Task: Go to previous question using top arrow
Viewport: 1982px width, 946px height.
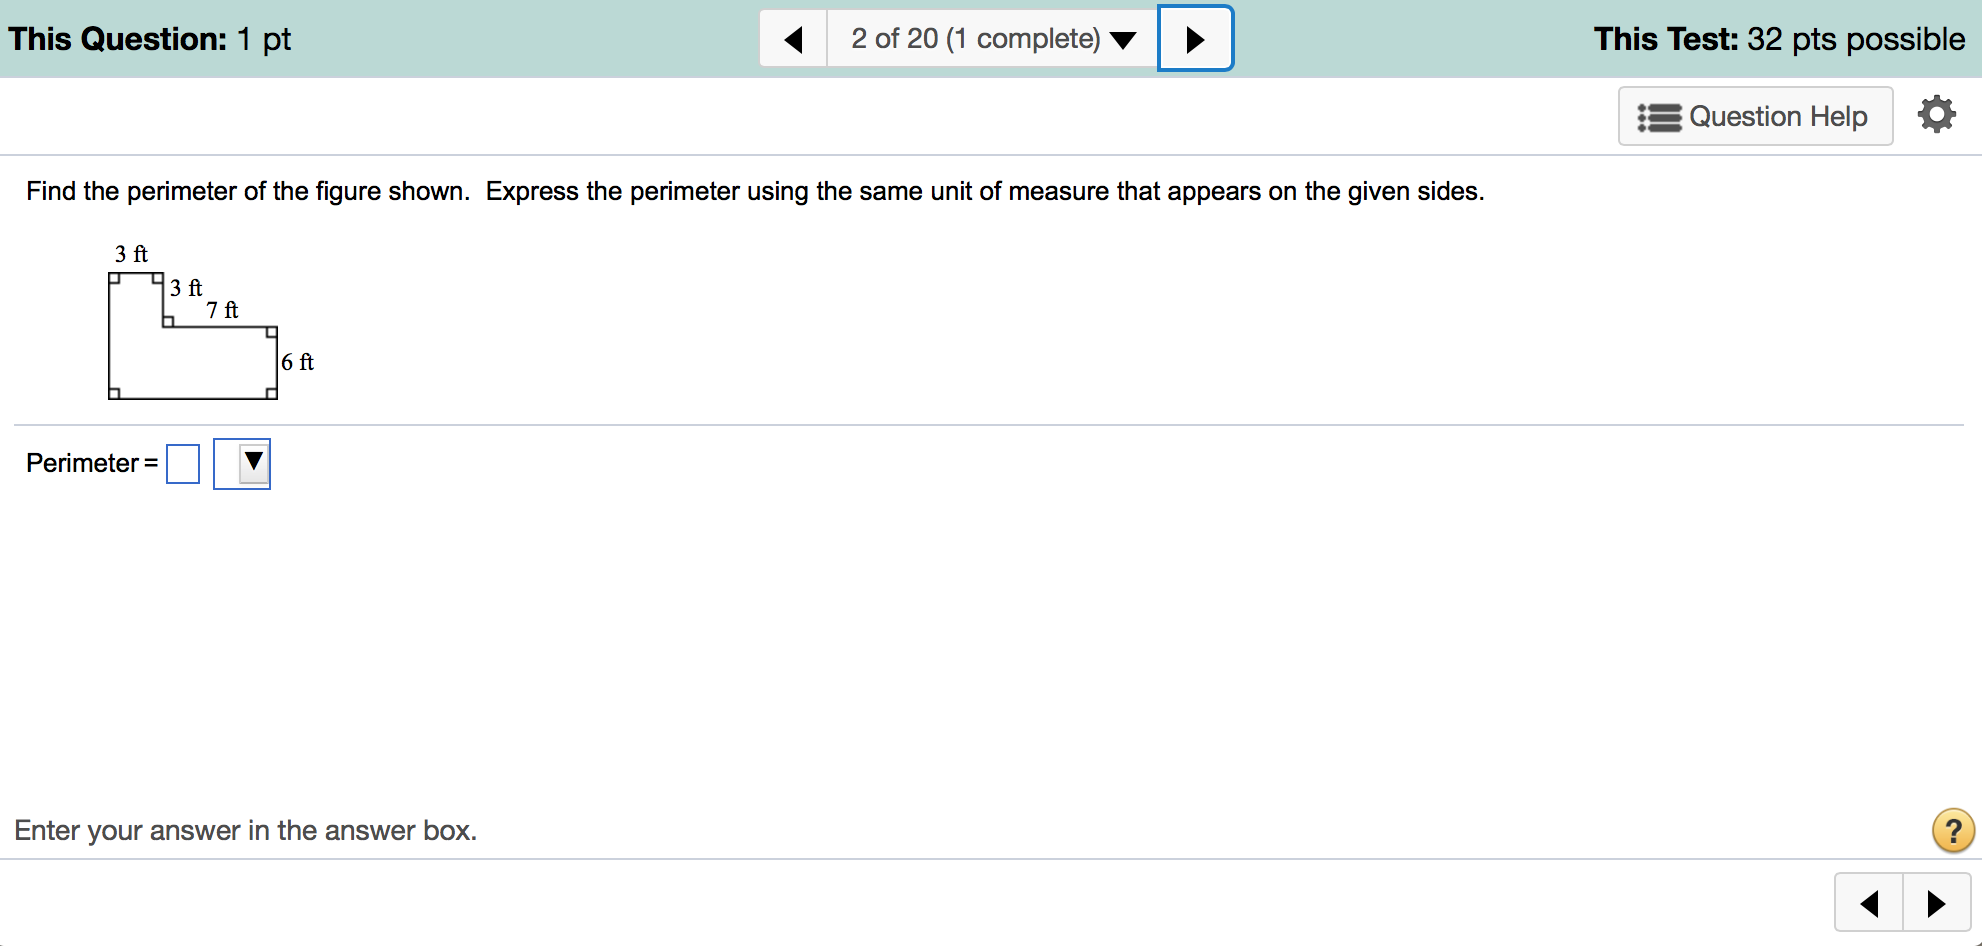Action: (794, 39)
